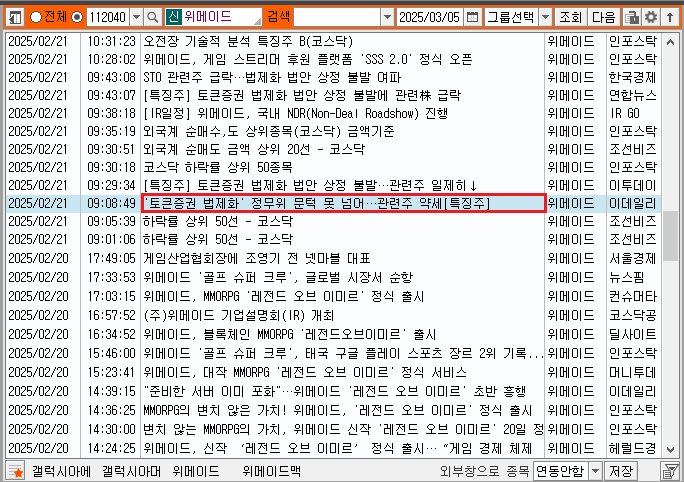This screenshot has width=684, height=482.
Task: Select the 전체 radio button
Action: (x=36, y=17)
